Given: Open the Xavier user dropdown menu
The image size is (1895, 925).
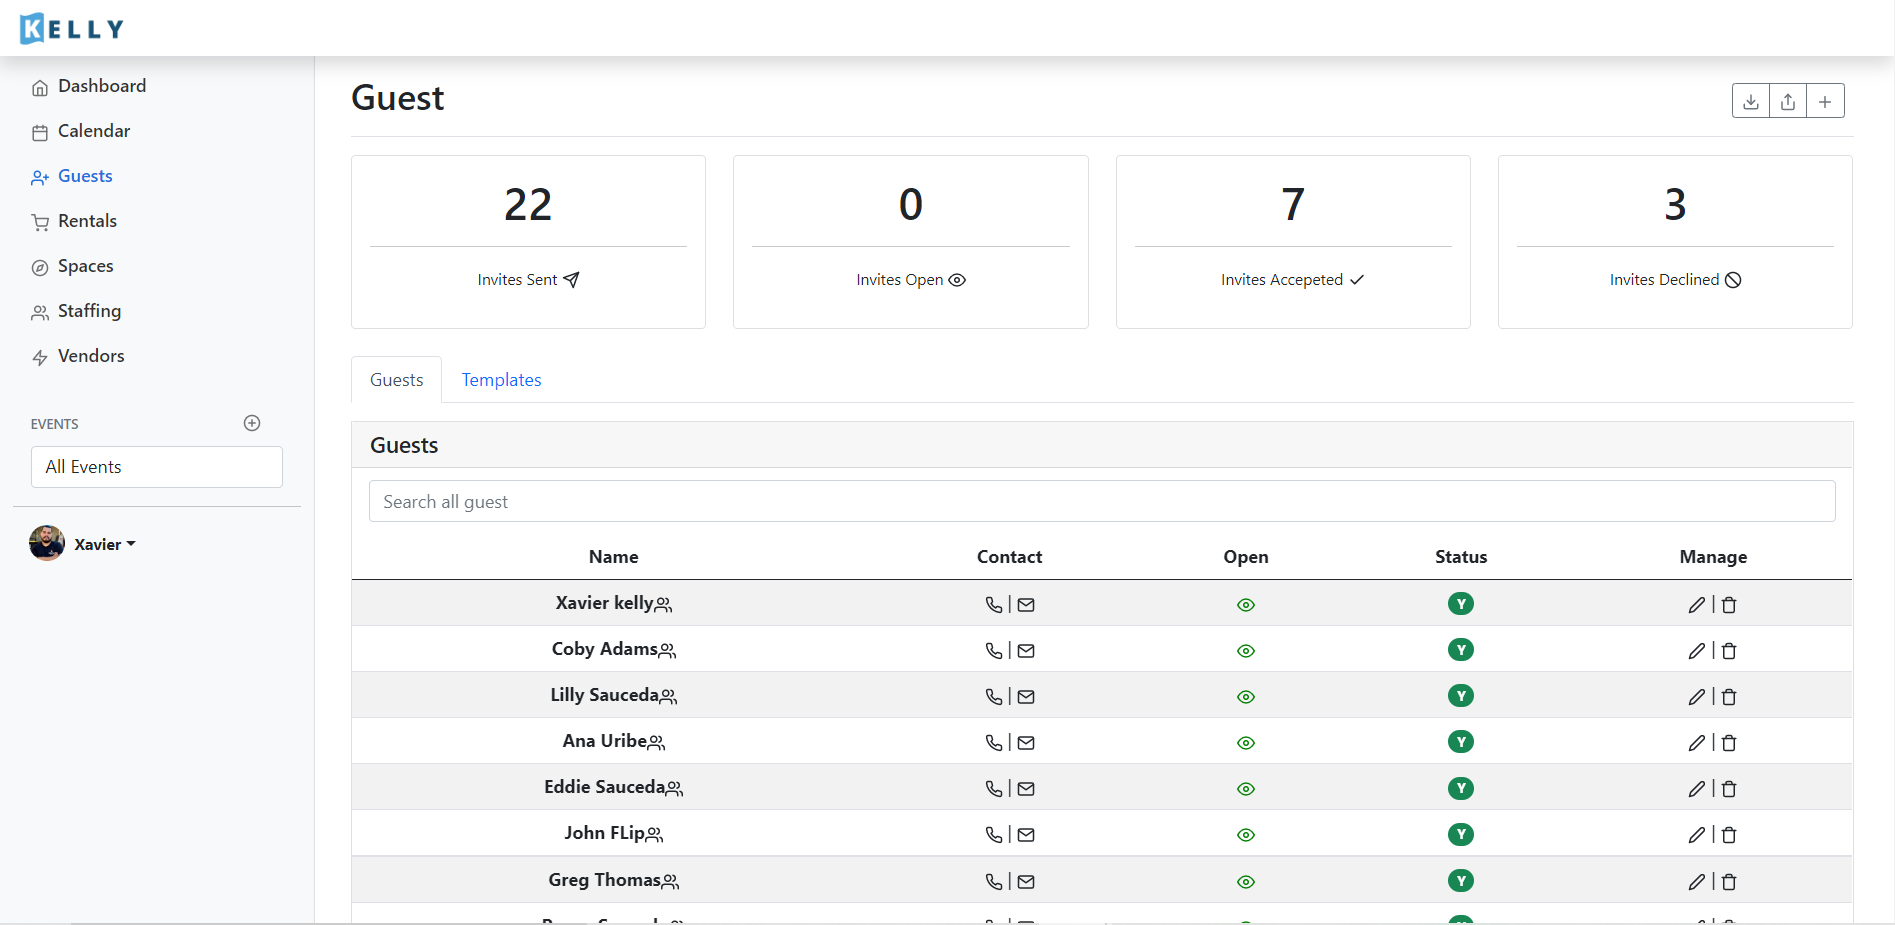Looking at the screenshot, I should [x=104, y=544].
